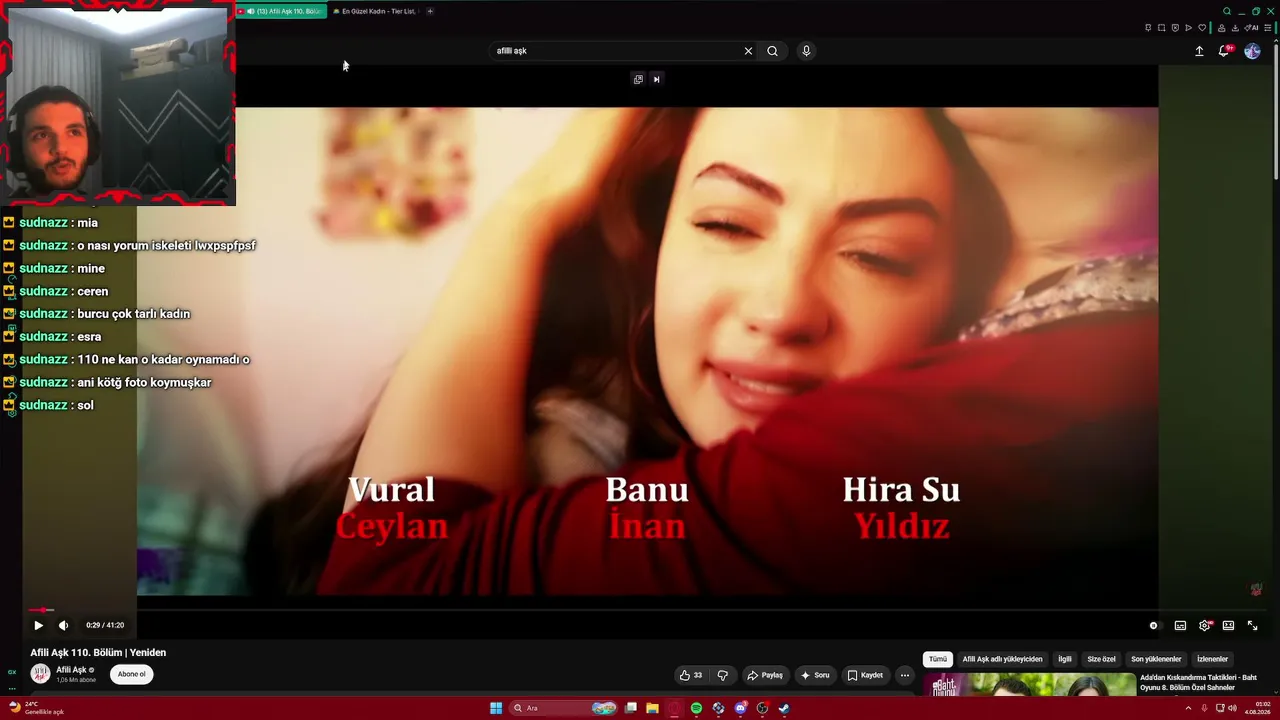Show hidden system tray icons

pyautogui.click(x=1188, y=708)
